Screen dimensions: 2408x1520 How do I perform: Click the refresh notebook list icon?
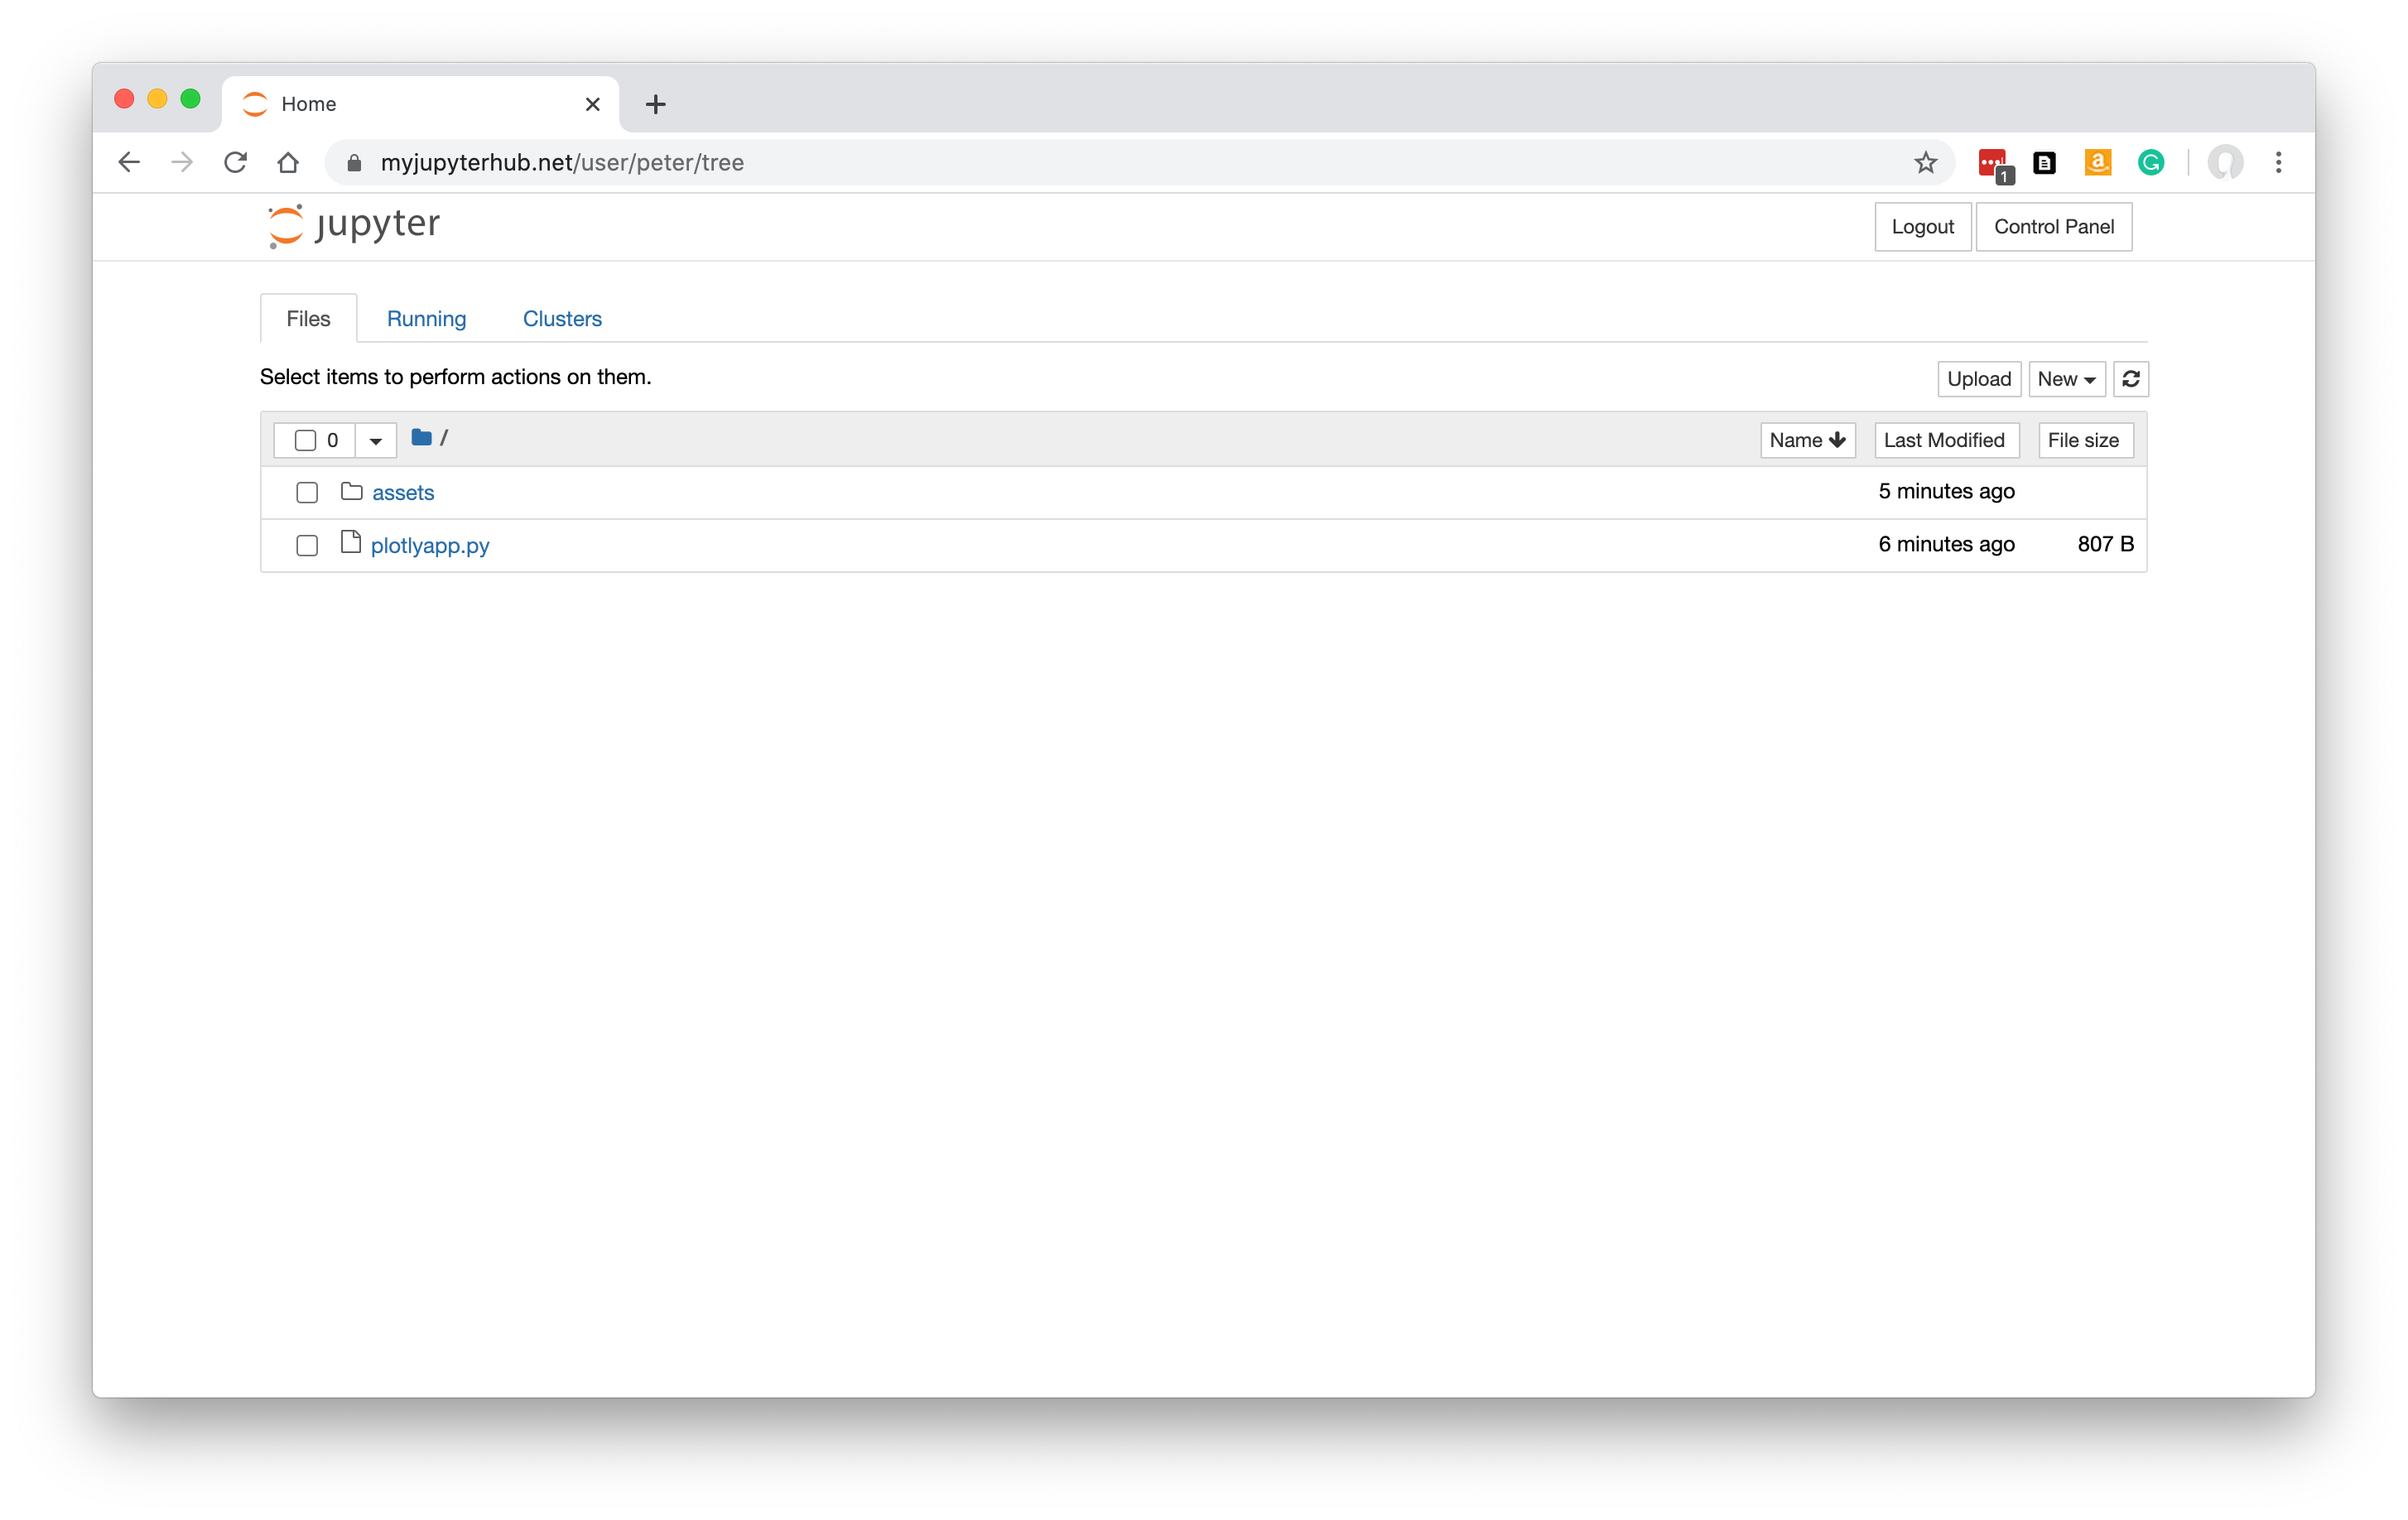2130,379
